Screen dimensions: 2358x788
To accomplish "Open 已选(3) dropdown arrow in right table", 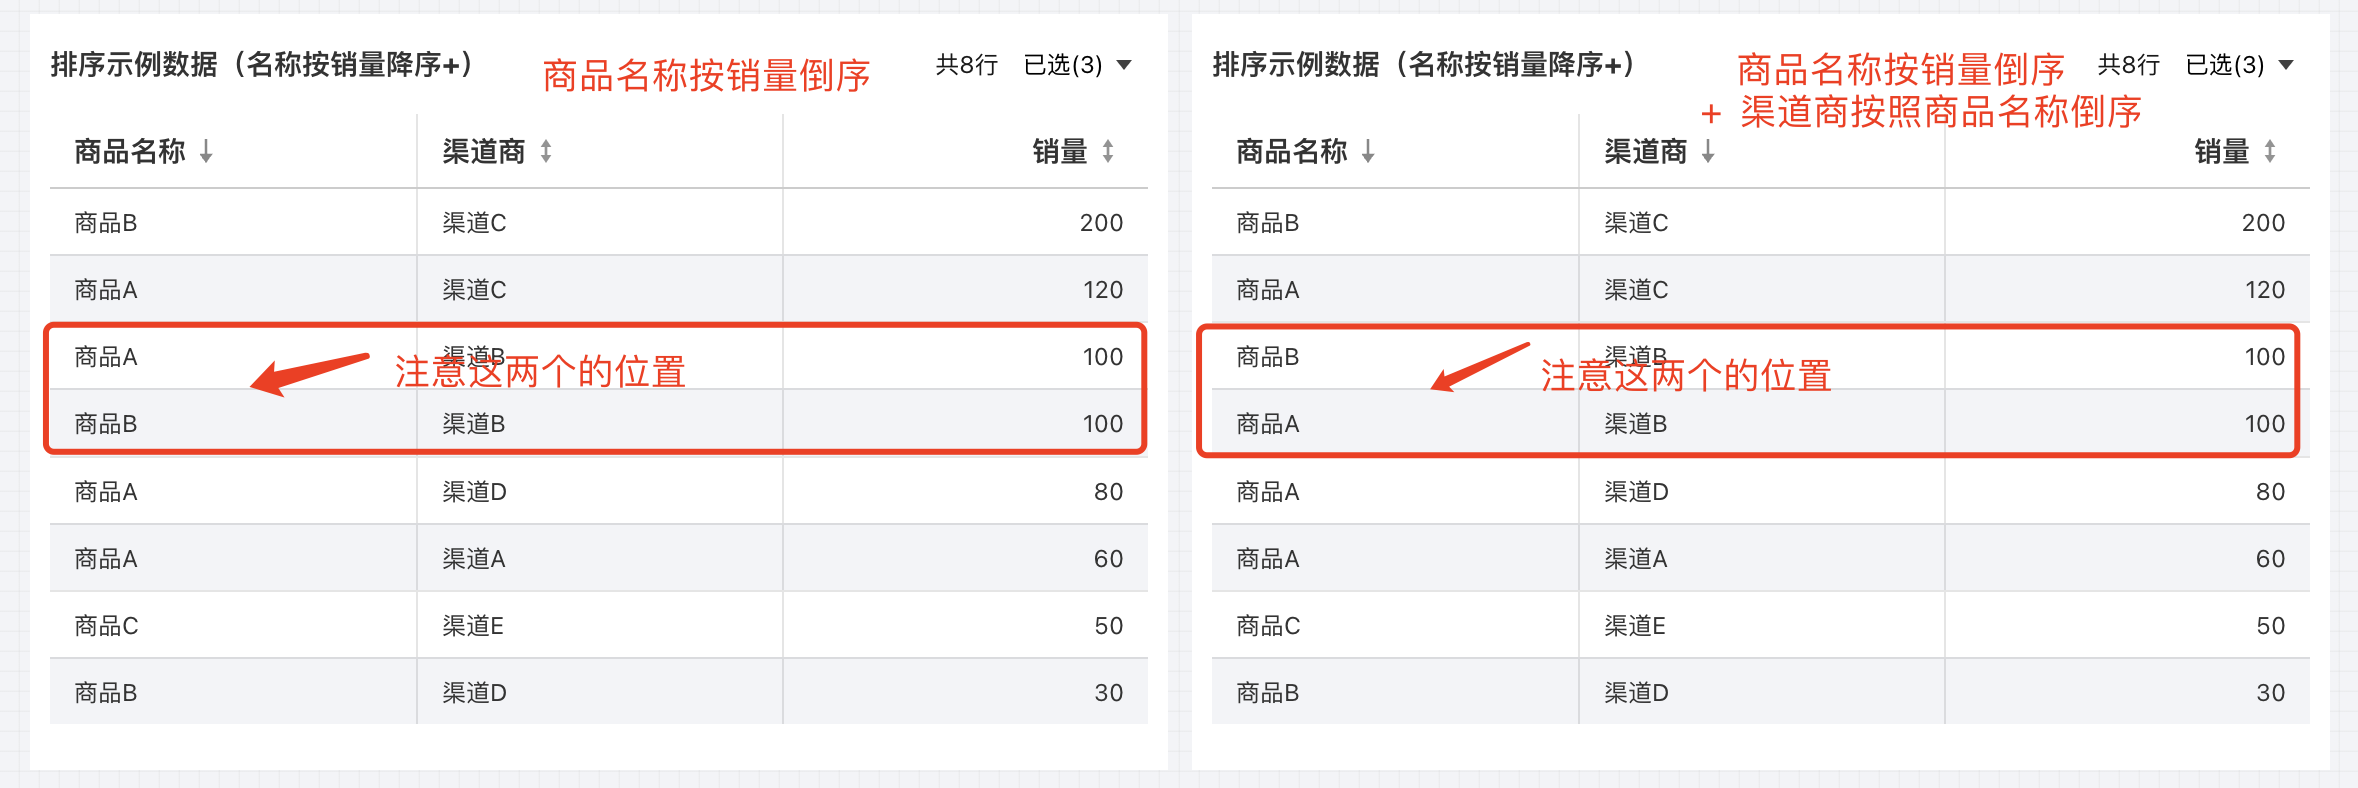I will [x=2286, y=65].
